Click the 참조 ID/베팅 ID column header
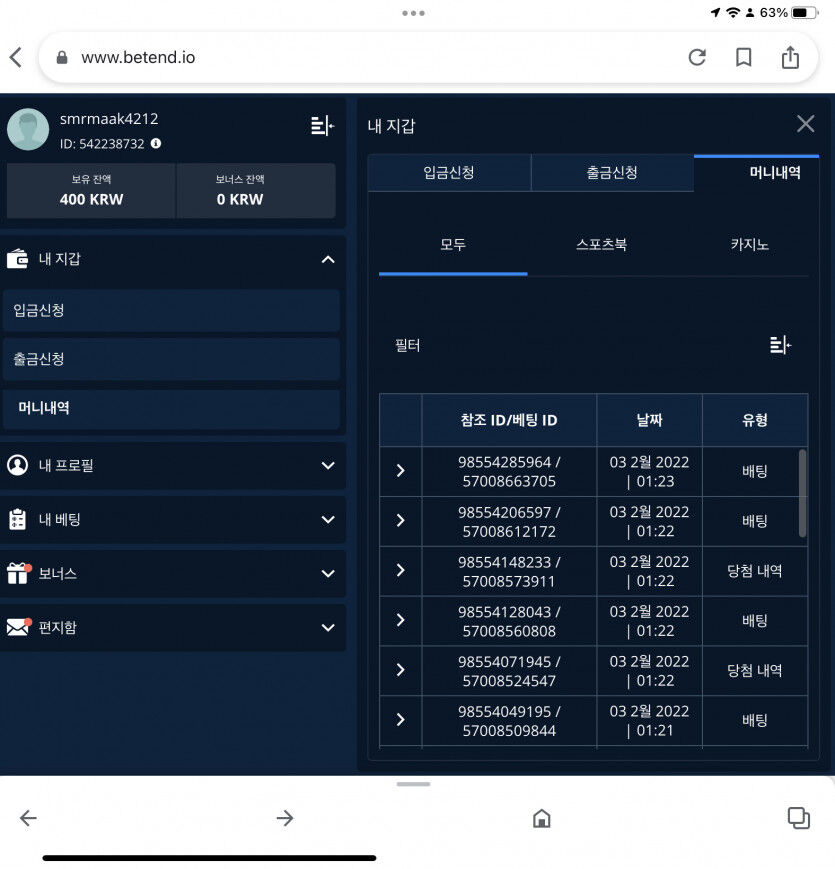835x869 pixels. click(x=509, y=420)
